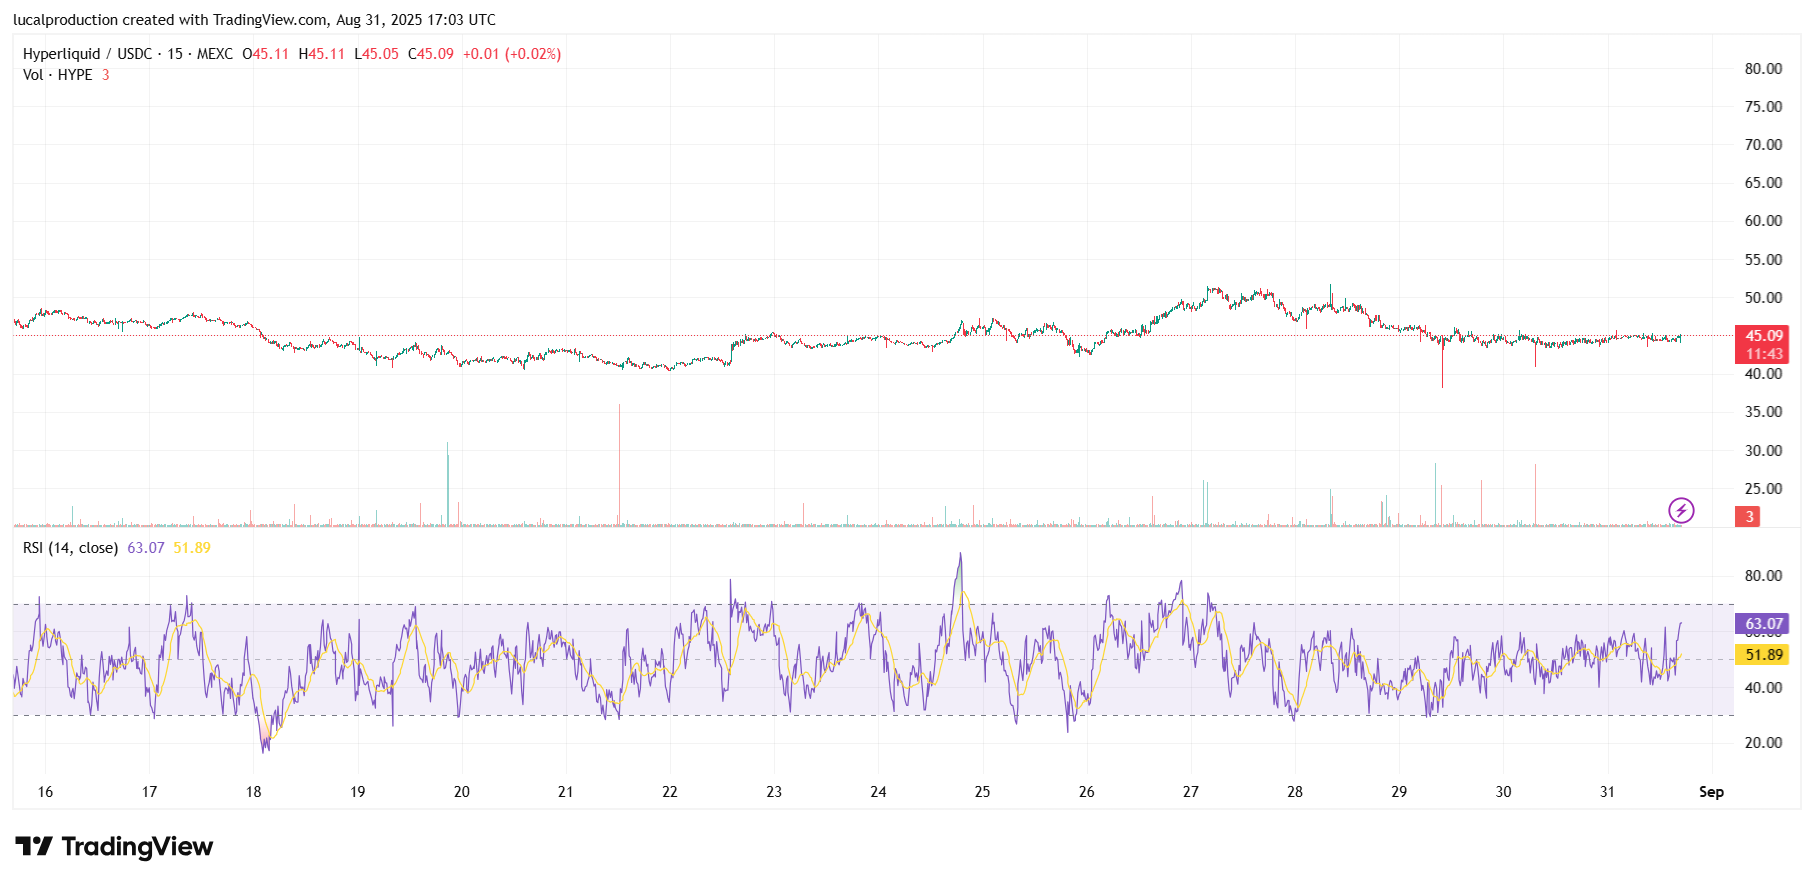1814x884 pixels.
Task: Click the 50.00 price axis label
Action: (x=1763, y=298)
